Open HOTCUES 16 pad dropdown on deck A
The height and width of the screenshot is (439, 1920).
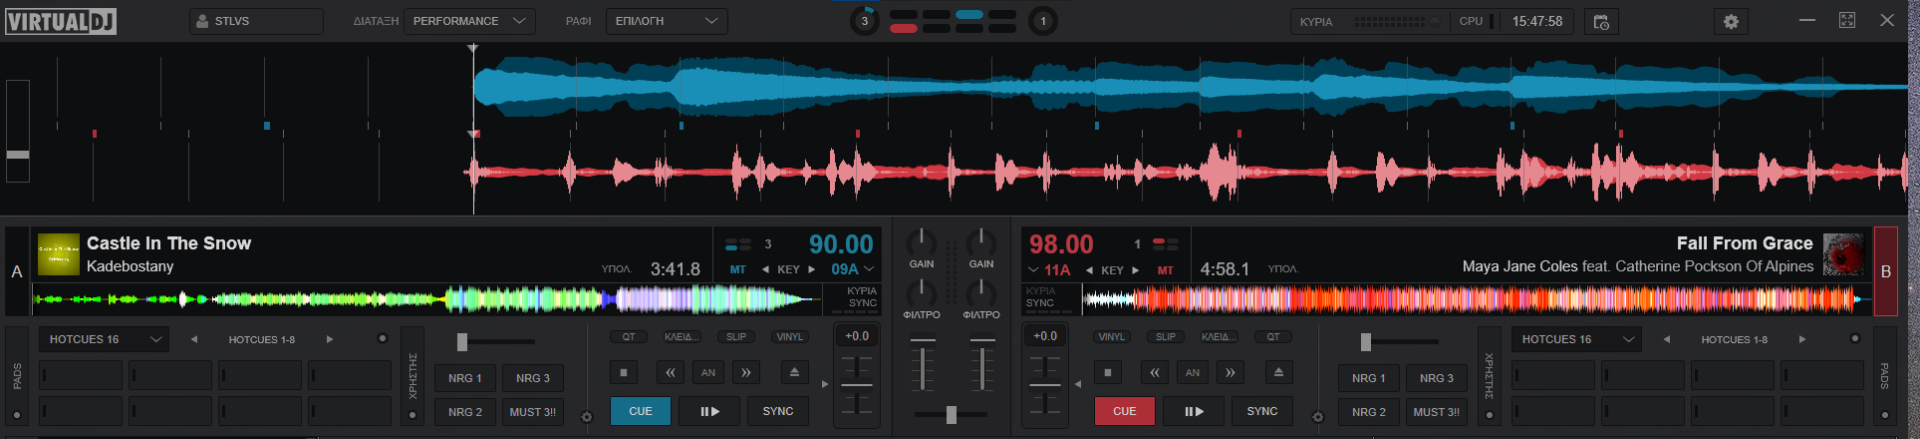[x=103, y=340]
